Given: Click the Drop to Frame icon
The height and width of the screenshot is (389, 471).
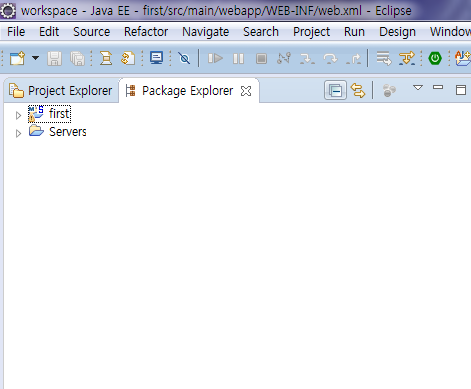Looking at the screenshot, I should [x=384, y=58].
